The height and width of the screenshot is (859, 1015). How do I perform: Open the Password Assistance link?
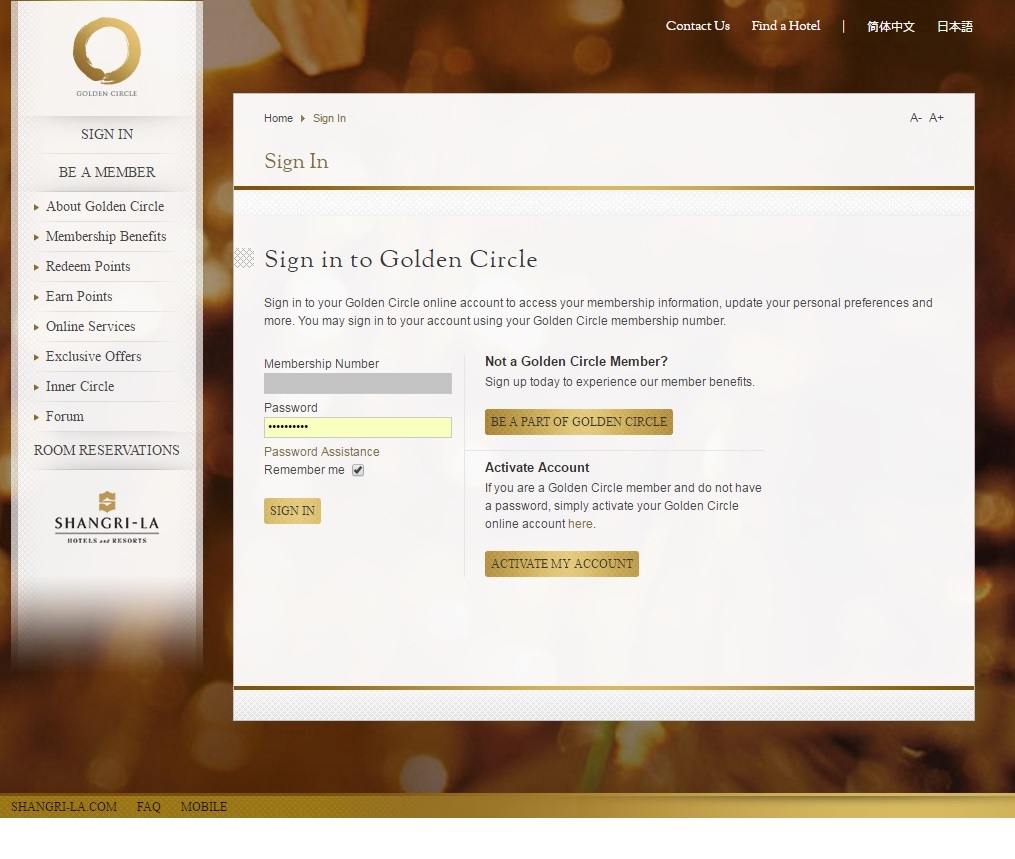click(x=322, y=452)
